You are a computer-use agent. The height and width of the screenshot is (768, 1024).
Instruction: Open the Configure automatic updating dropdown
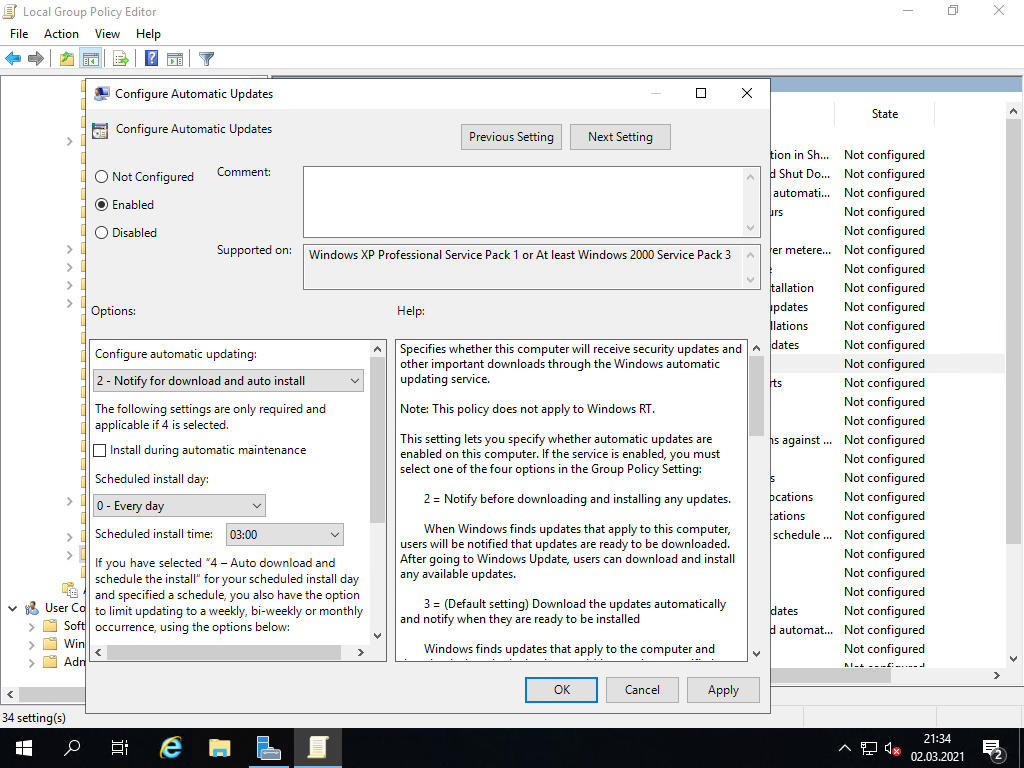pos(229,381)
